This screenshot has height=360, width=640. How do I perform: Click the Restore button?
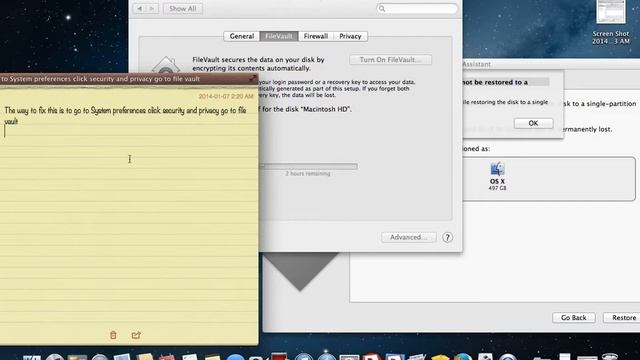[623, 318]
